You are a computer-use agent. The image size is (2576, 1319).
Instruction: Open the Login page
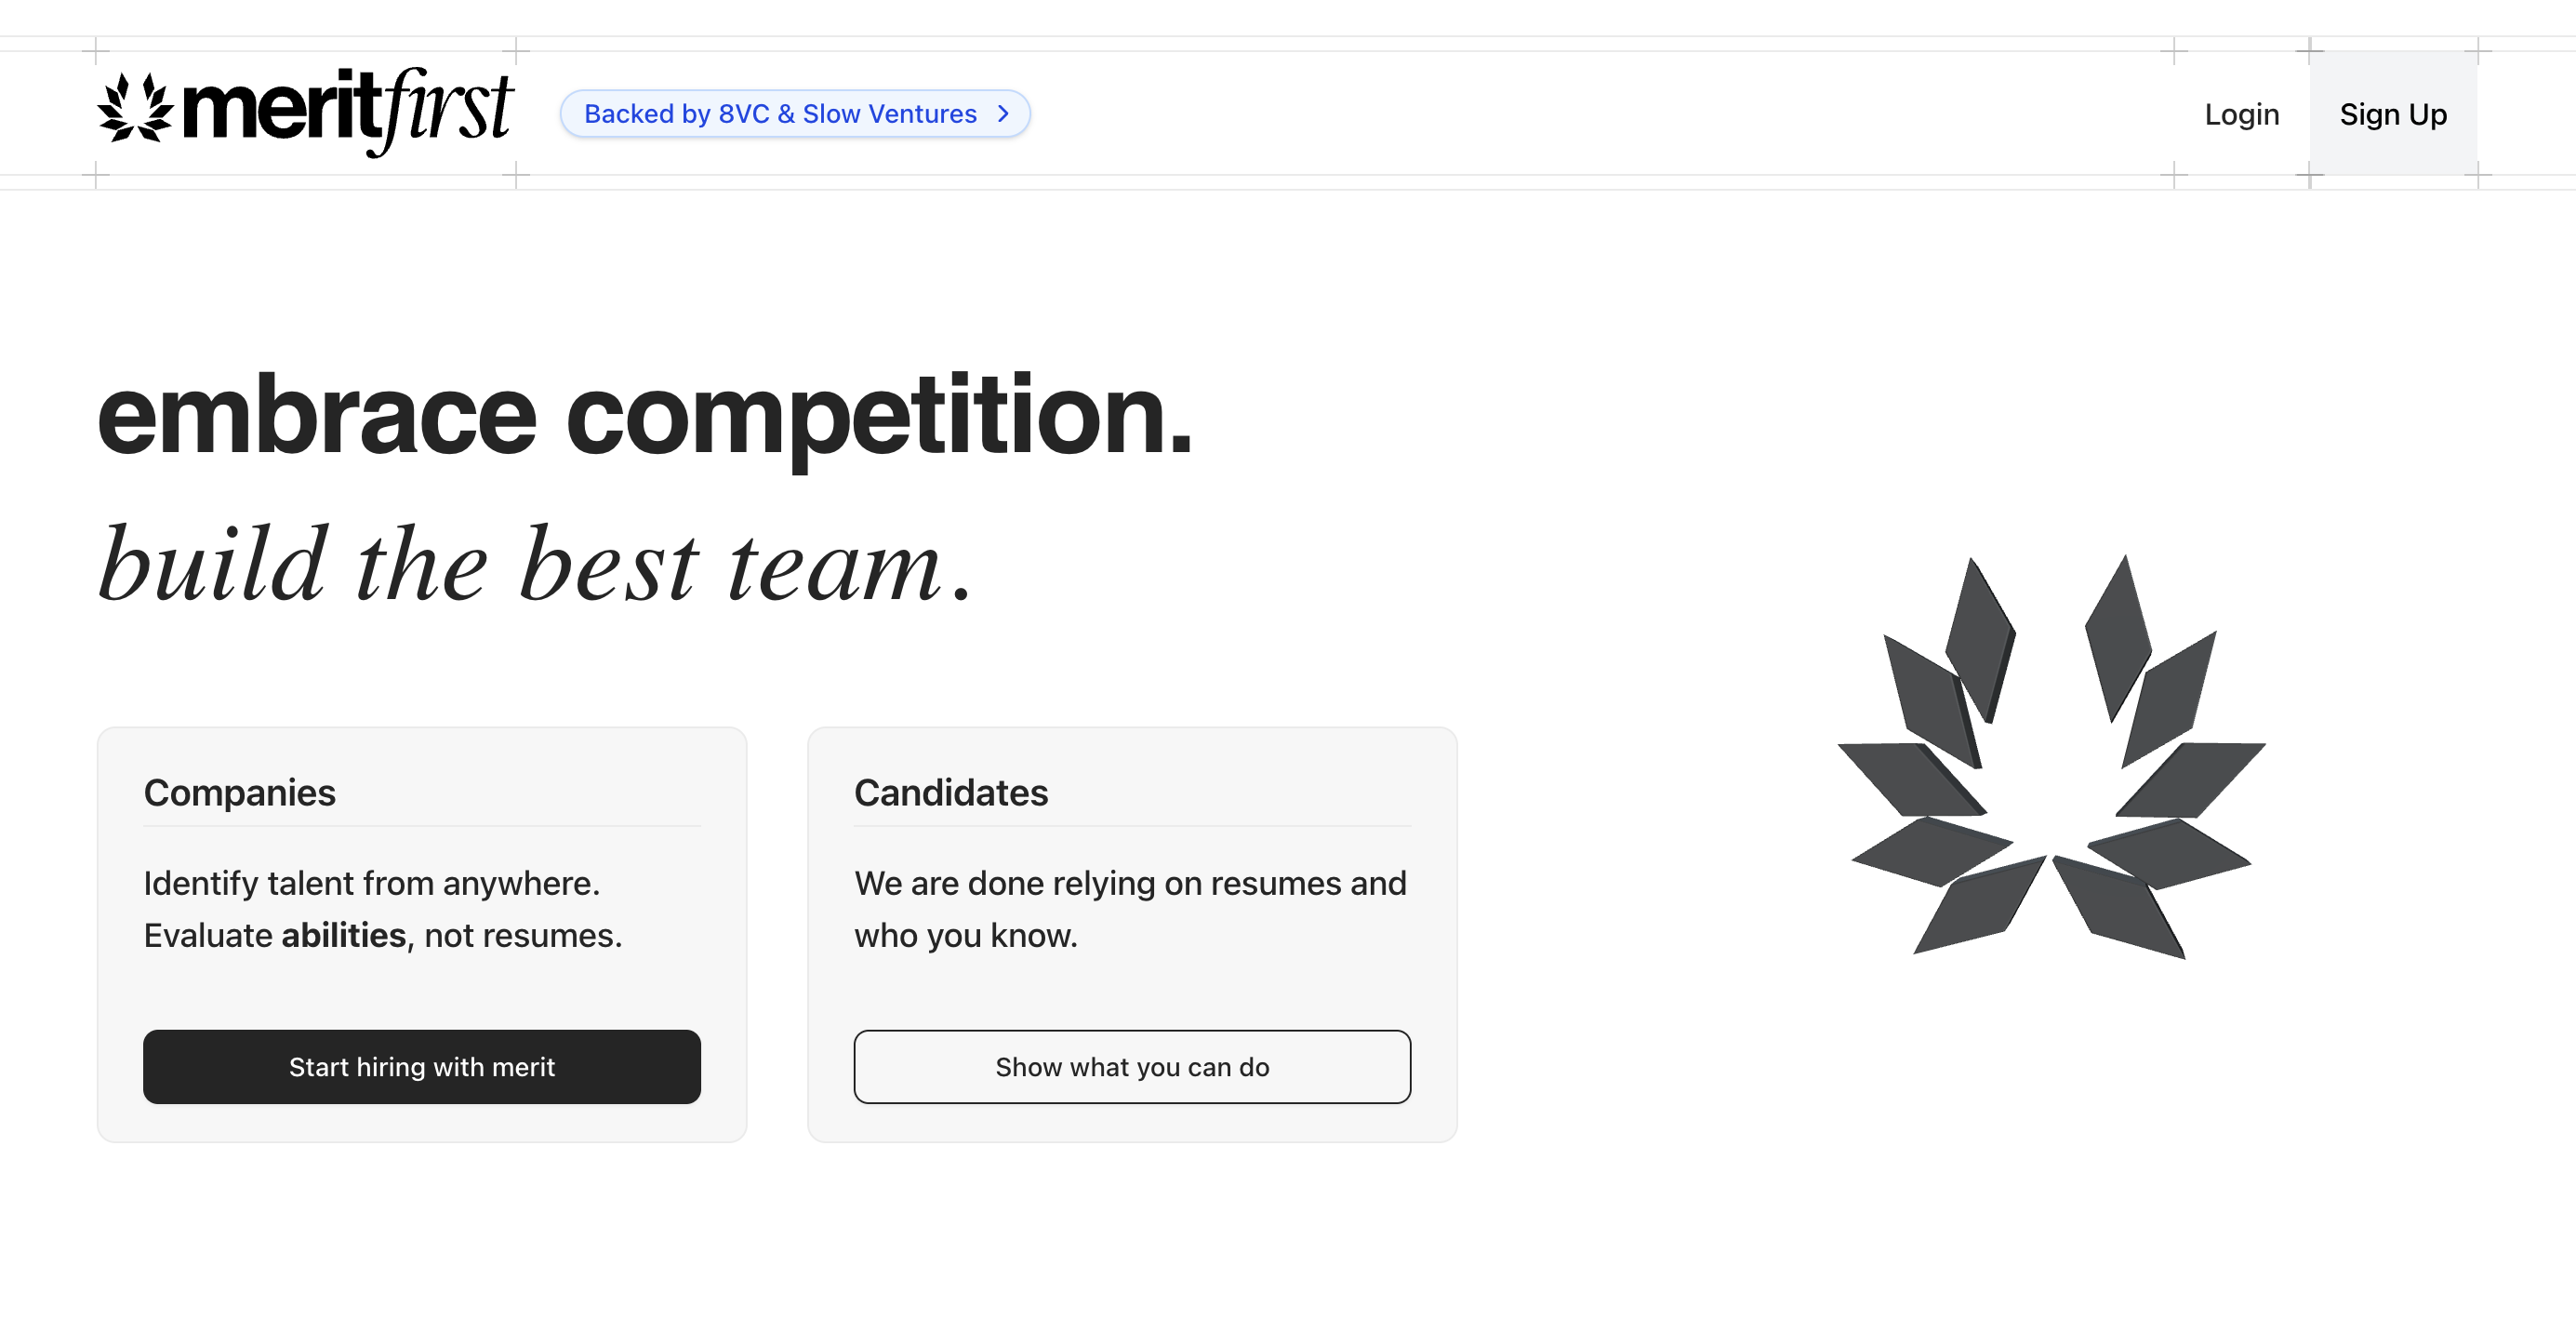[x=2241, y=114]
